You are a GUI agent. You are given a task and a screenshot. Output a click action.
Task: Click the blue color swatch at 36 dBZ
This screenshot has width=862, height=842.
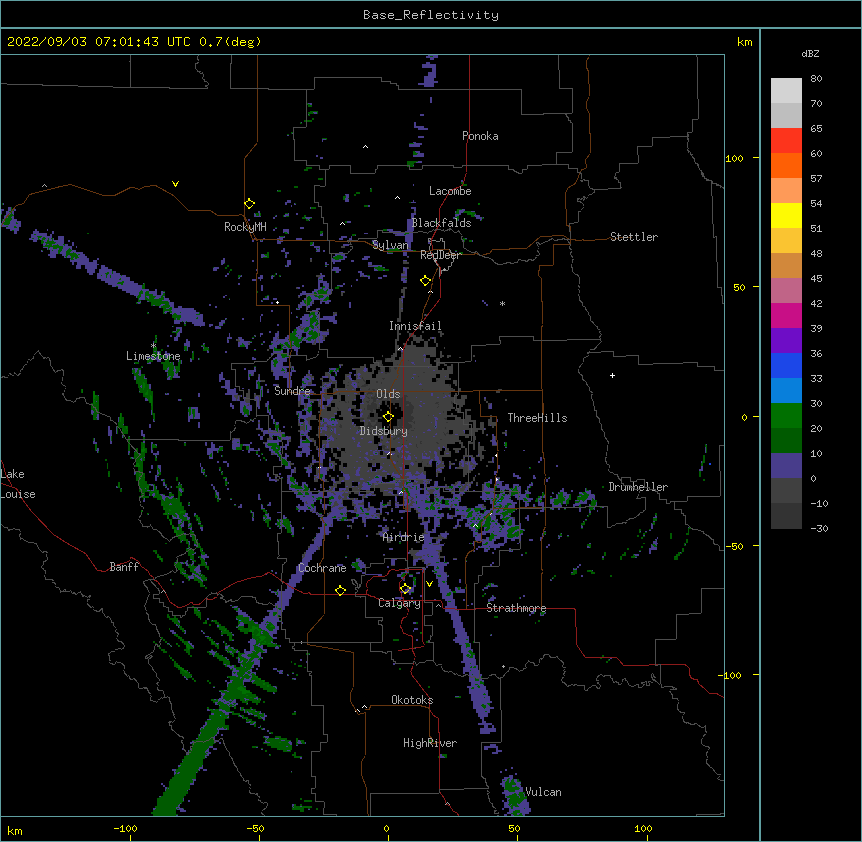pyautogui.click(x=786, y=365)
